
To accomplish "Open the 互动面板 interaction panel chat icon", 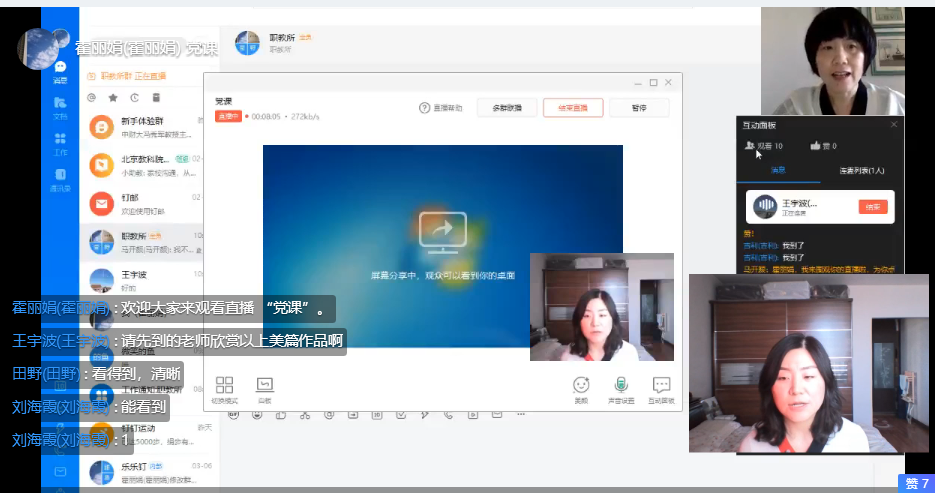I will (x=661, y=385).
